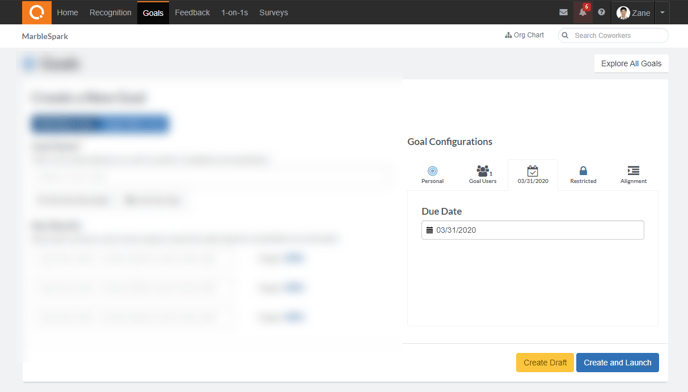Click the Org Chart link

(524, 35)
